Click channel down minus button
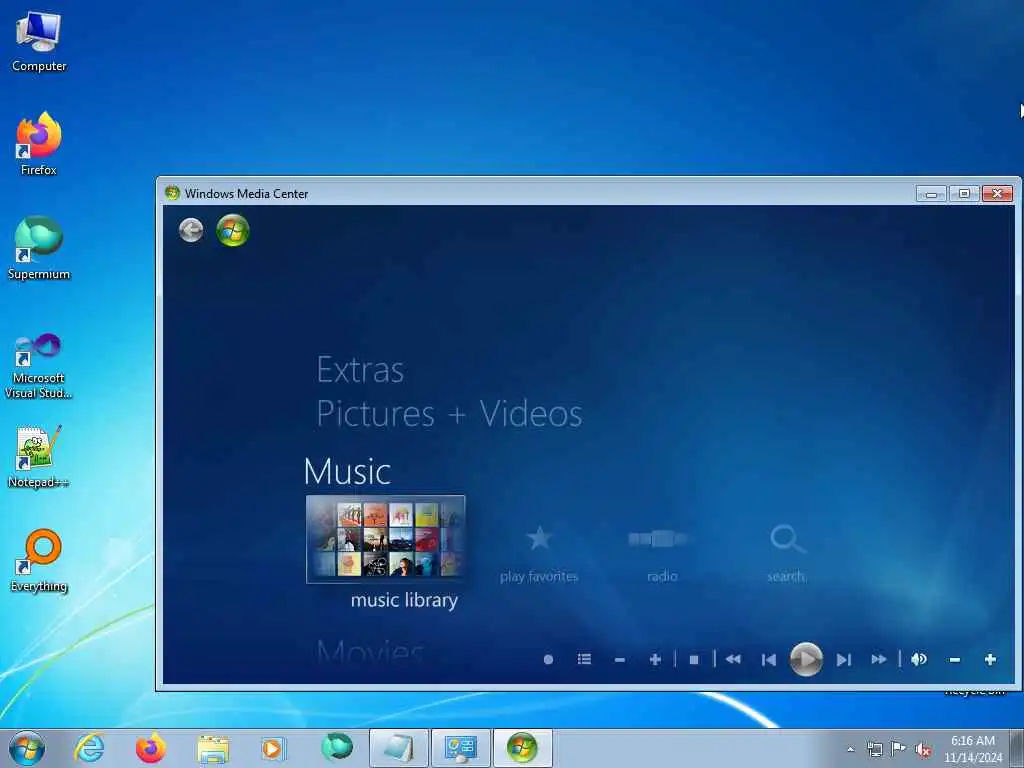The width and height of the screenshot is (1024, 768). pos(620,660)
